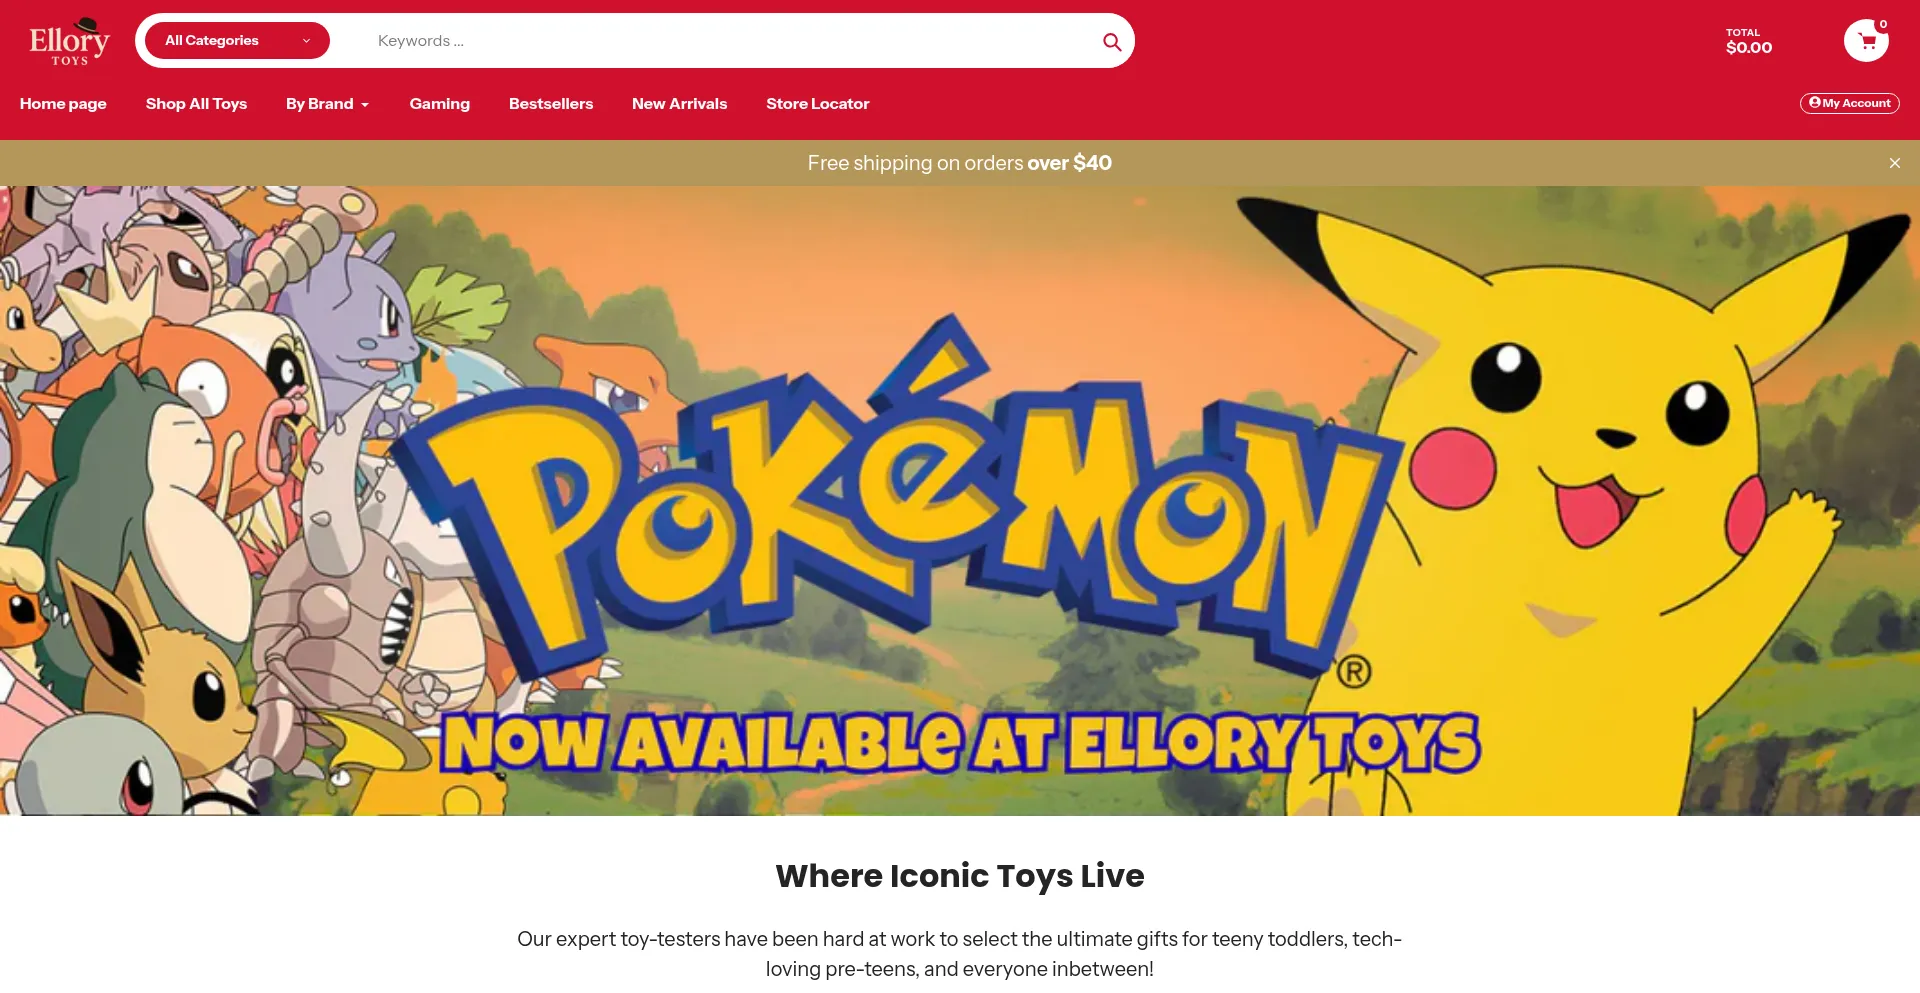The image size is (1920, 993).
Task: Click the magnifying glass search icon
Action: (x=1112, y=42)
